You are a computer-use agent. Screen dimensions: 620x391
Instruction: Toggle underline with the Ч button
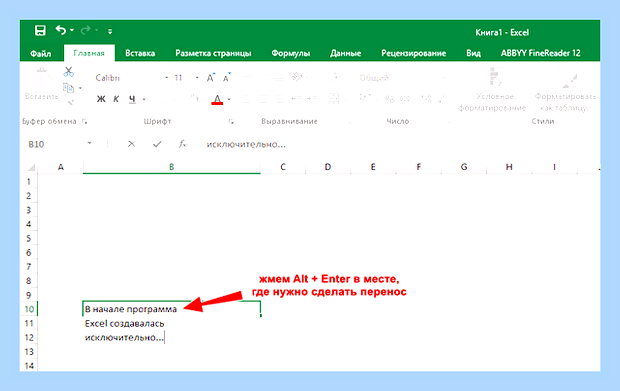tap(132, 99)
